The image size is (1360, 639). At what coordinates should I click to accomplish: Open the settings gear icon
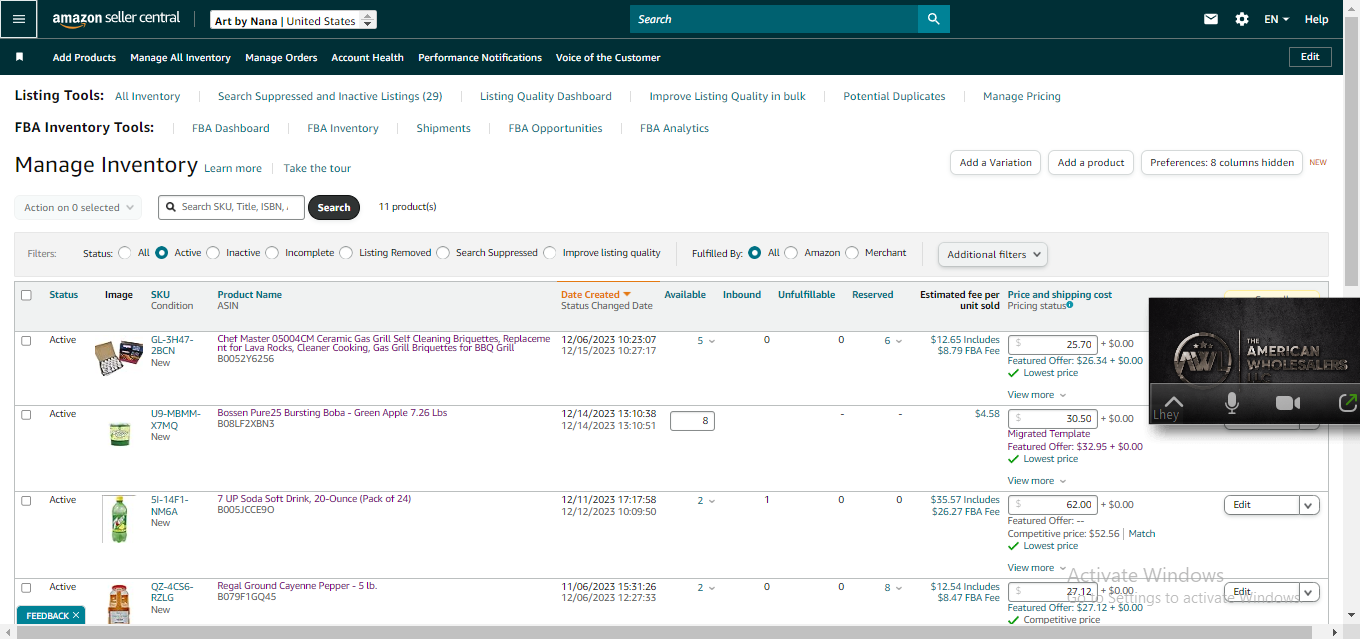1242,19
